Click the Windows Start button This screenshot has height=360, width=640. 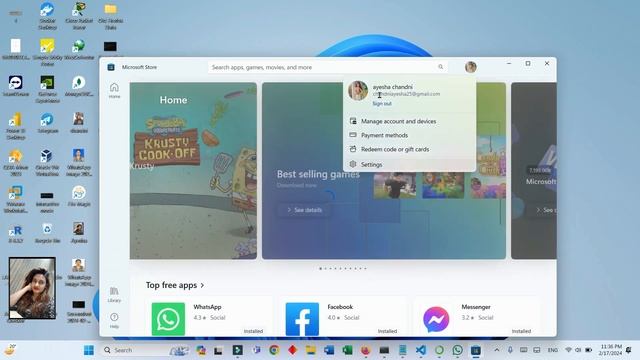89,350
